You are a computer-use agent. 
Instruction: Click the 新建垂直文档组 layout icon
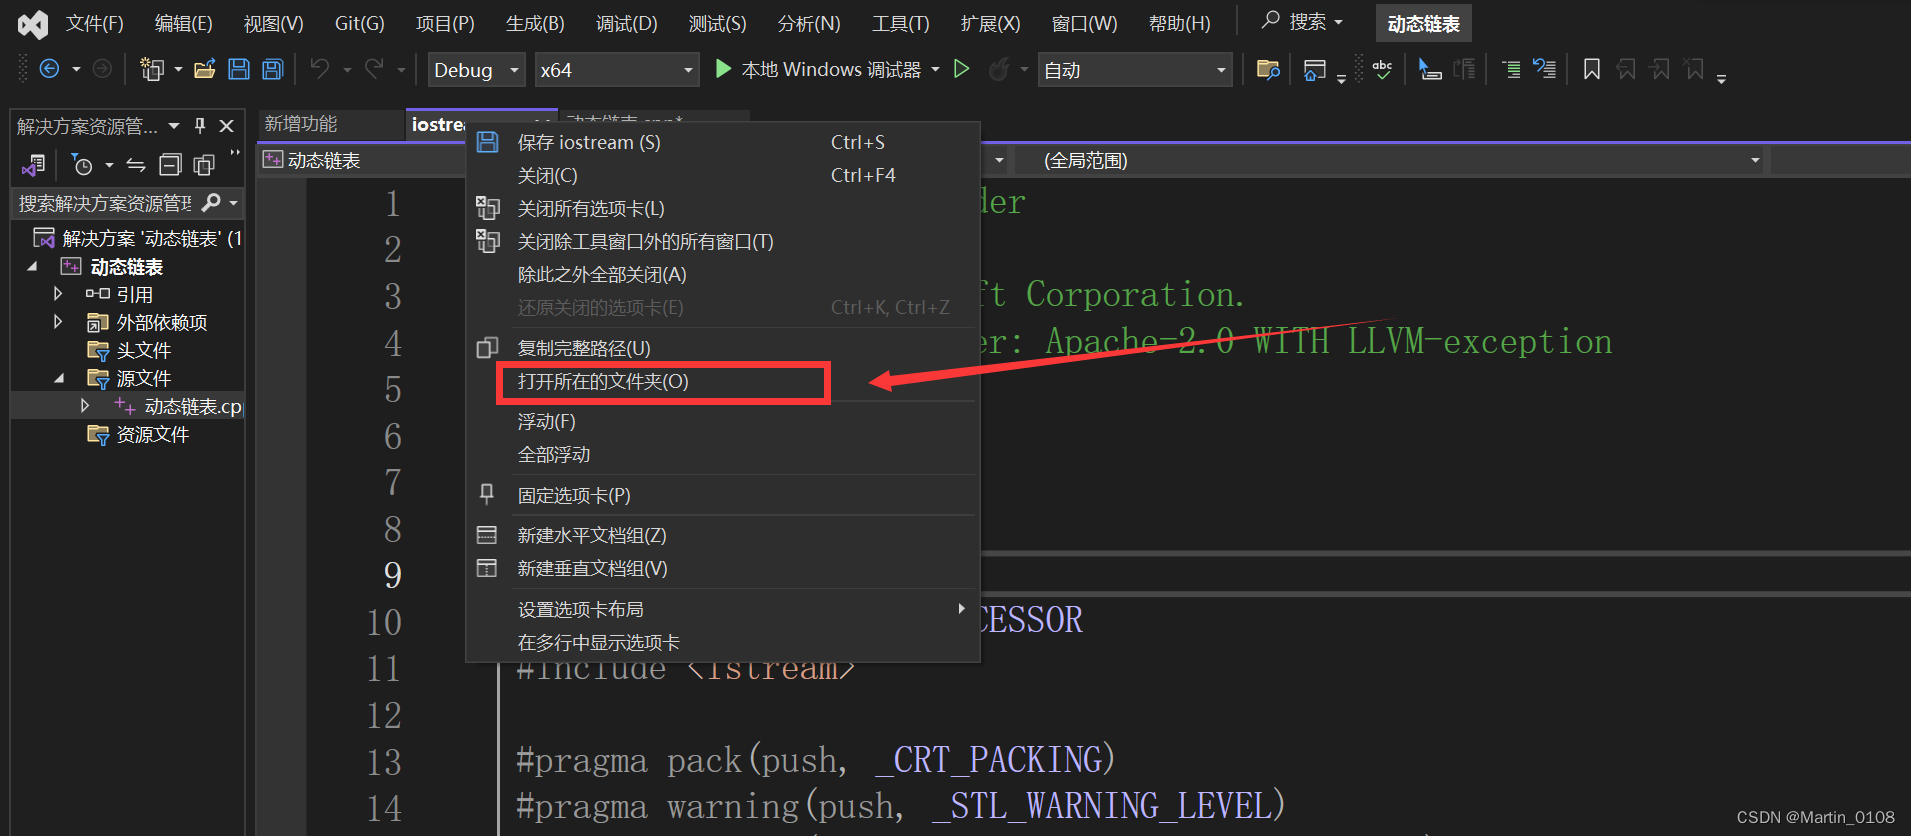click(487, 568)
